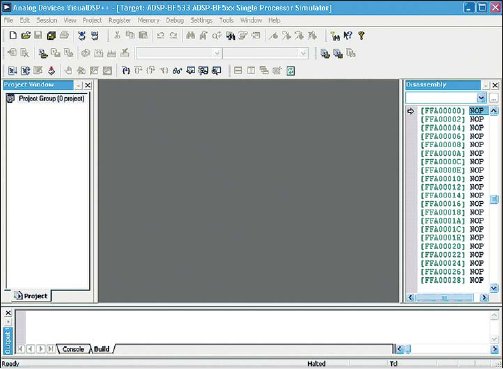Click the first blue braces step icon
The image size is (503, 369).
[x=126, y=71]
